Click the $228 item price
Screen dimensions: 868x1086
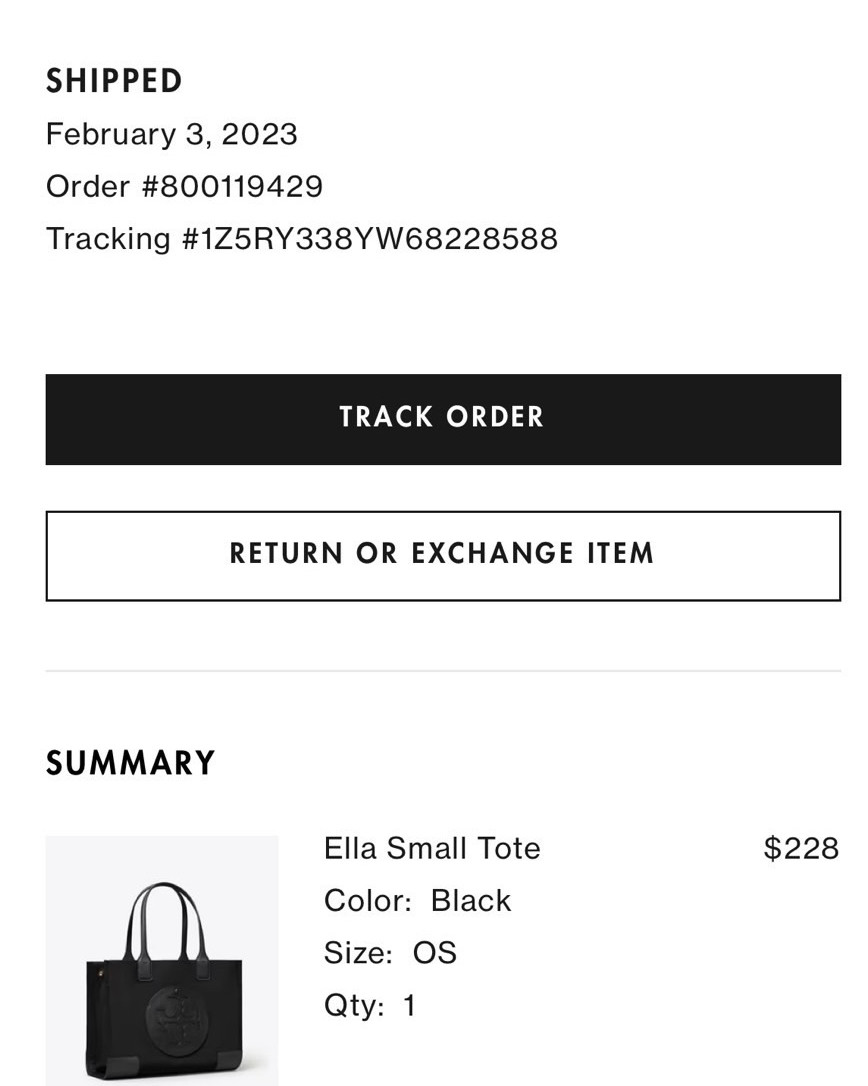[801, 848]
